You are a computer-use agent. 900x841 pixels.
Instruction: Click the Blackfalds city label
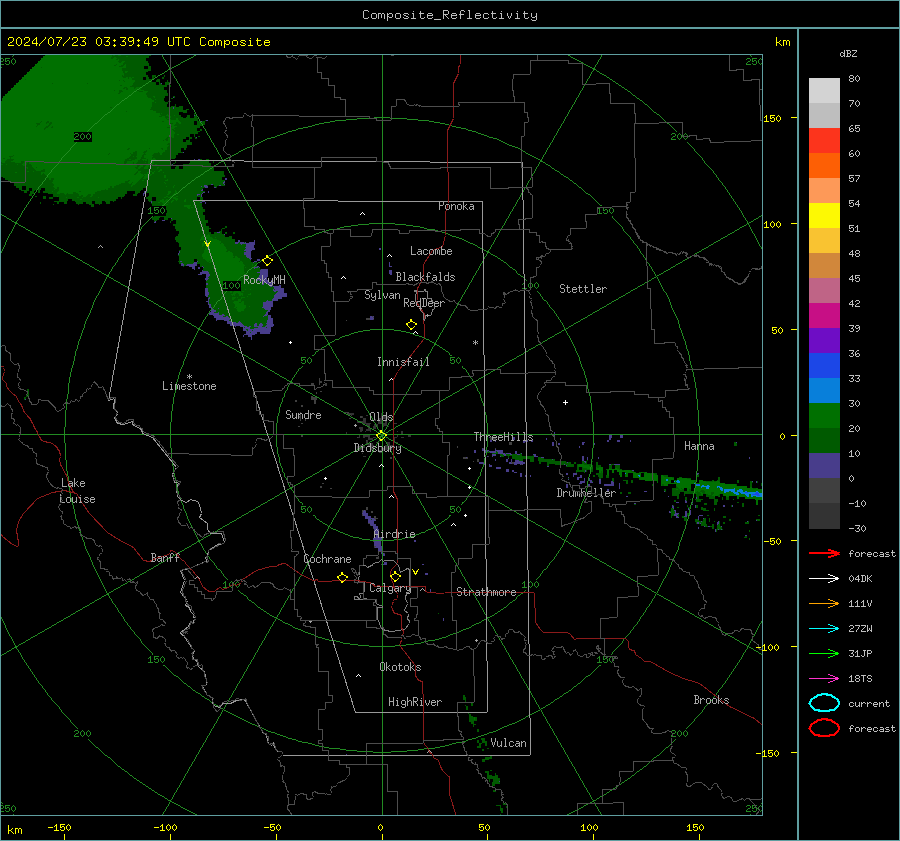pyautogui.click(x=425, y=277)
